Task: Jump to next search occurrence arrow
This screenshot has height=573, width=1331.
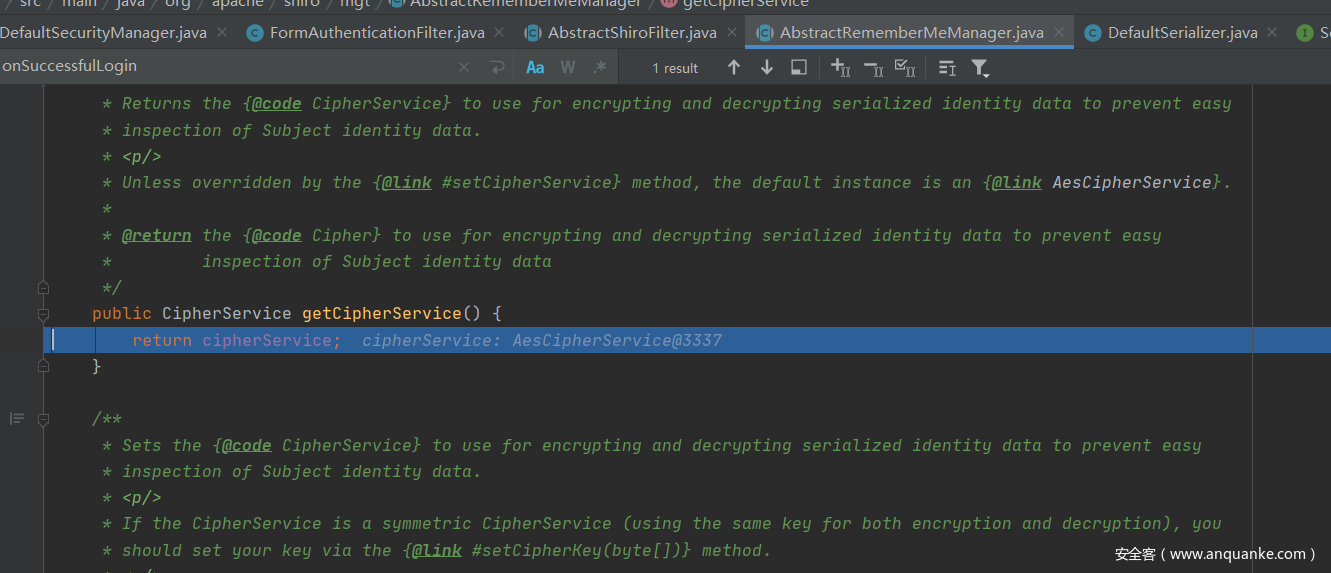Action: (767, 67)
